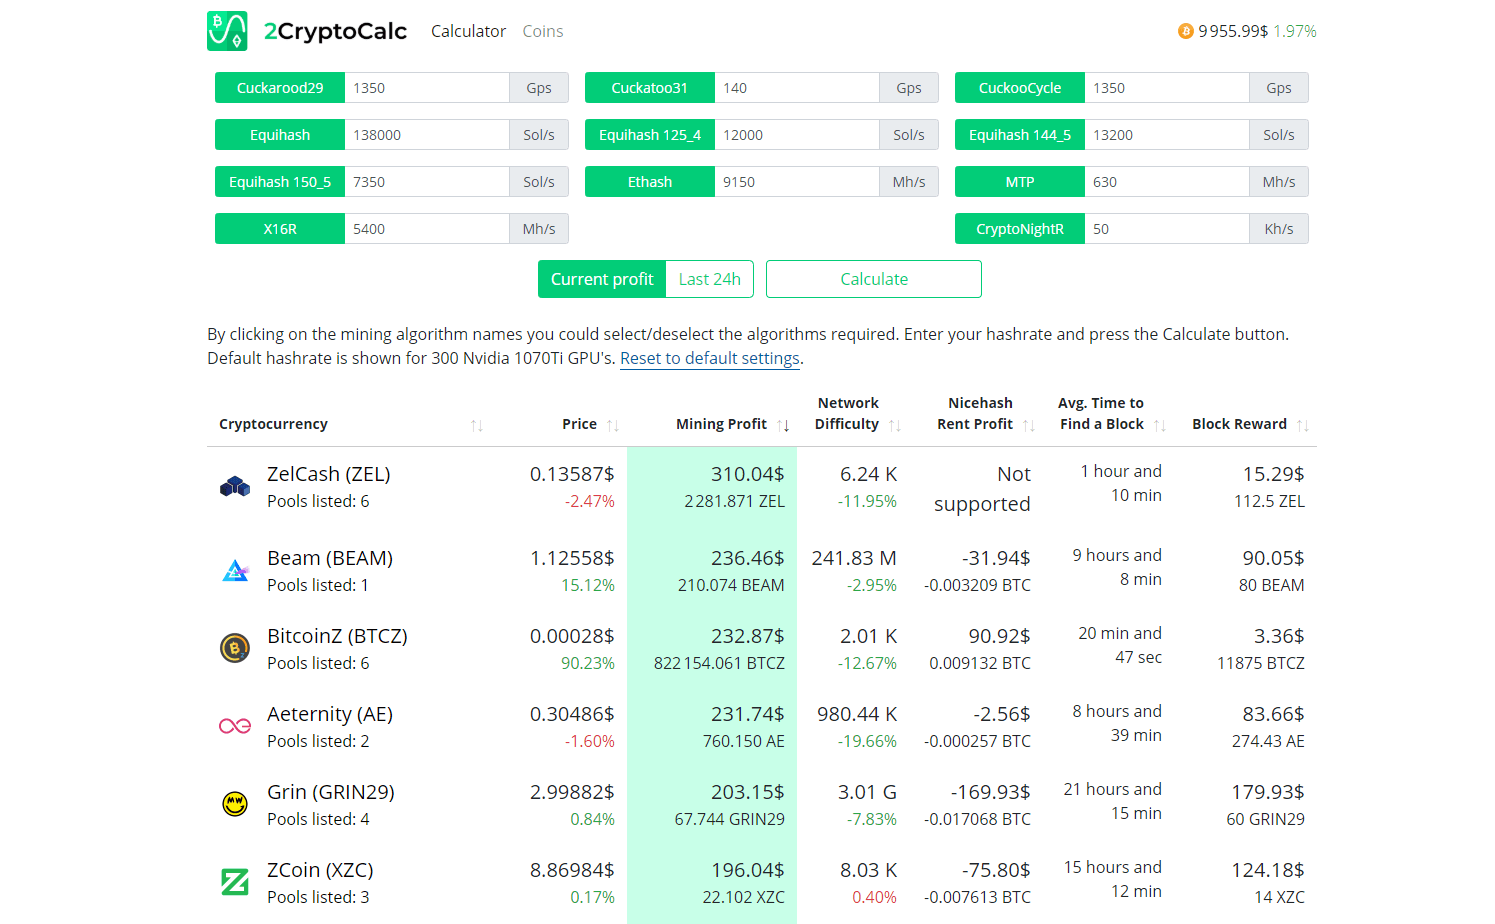This screenshot has width=1495, height=924.
Task: Click the ZCoin green Z icon
Action: (x=235, y=882)
